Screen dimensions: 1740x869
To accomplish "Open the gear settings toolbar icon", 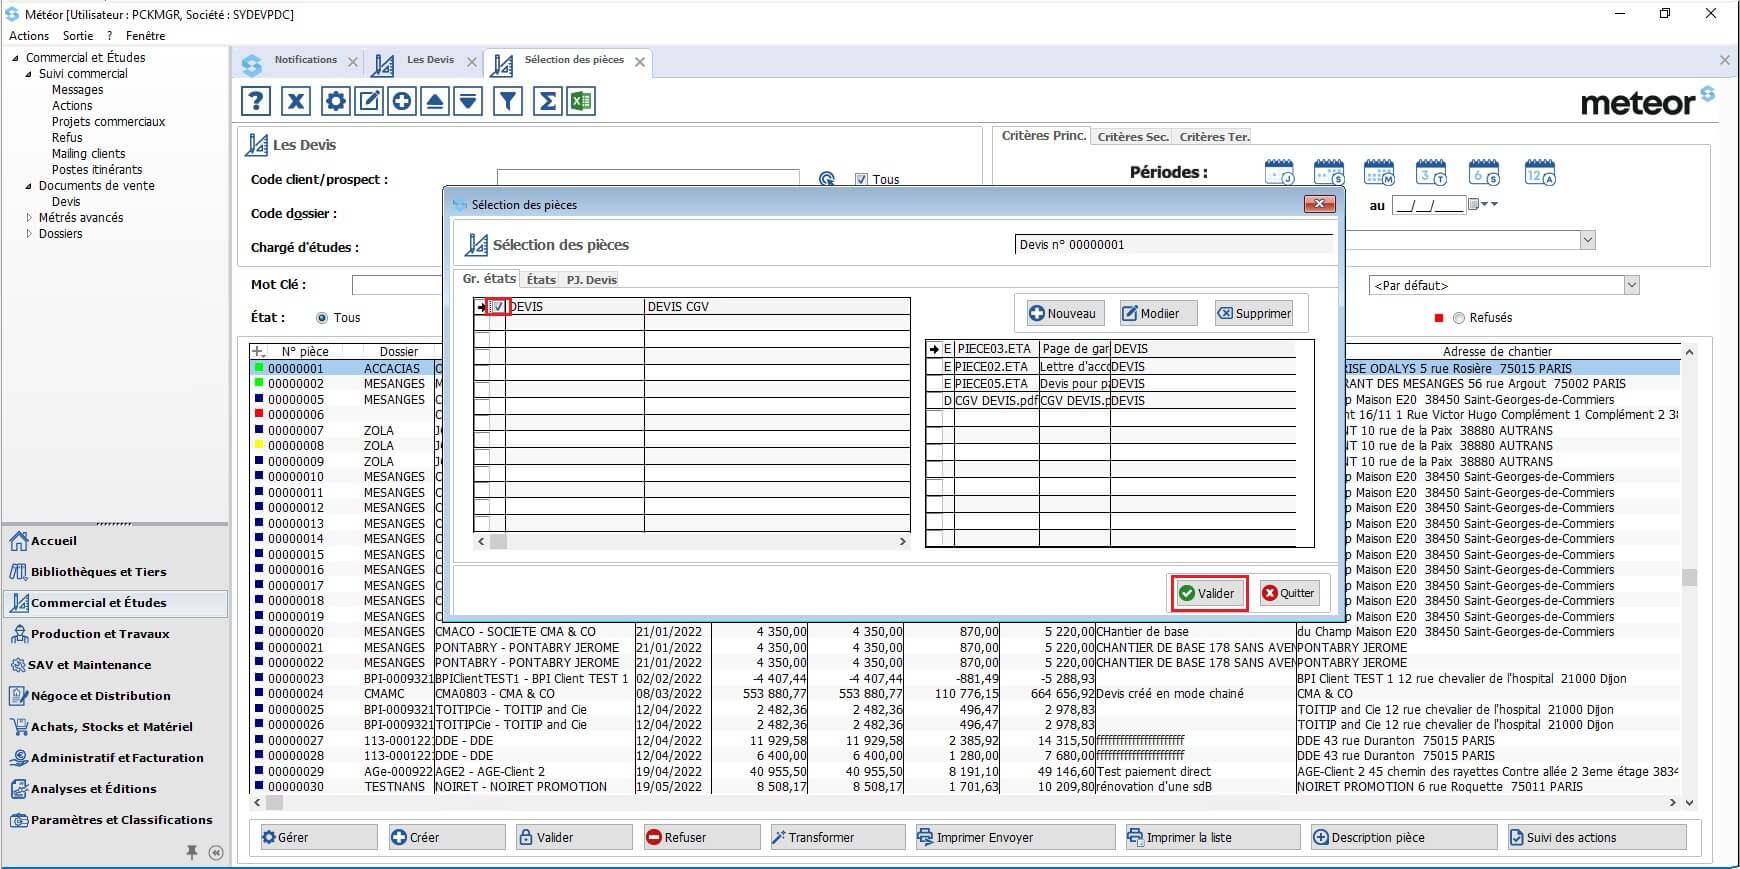I will [336, 101].
